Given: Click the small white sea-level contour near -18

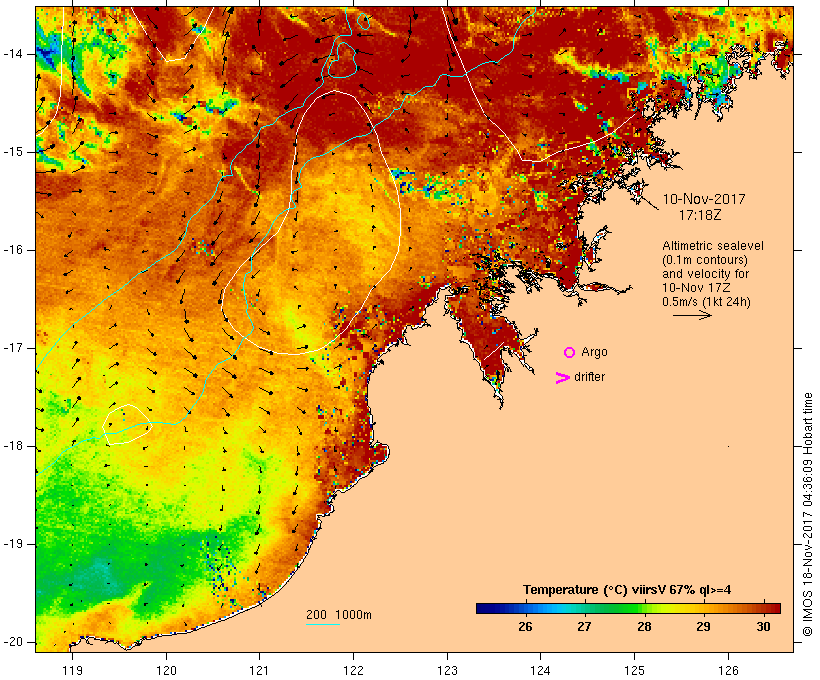Looking at the screenshot, I should click(127, 424).
